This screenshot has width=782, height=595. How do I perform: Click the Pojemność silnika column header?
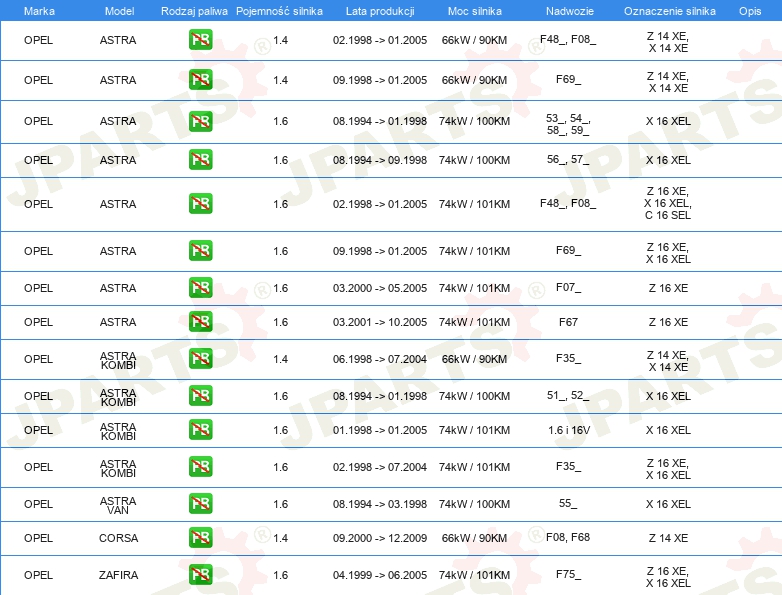tap(279, 11)
